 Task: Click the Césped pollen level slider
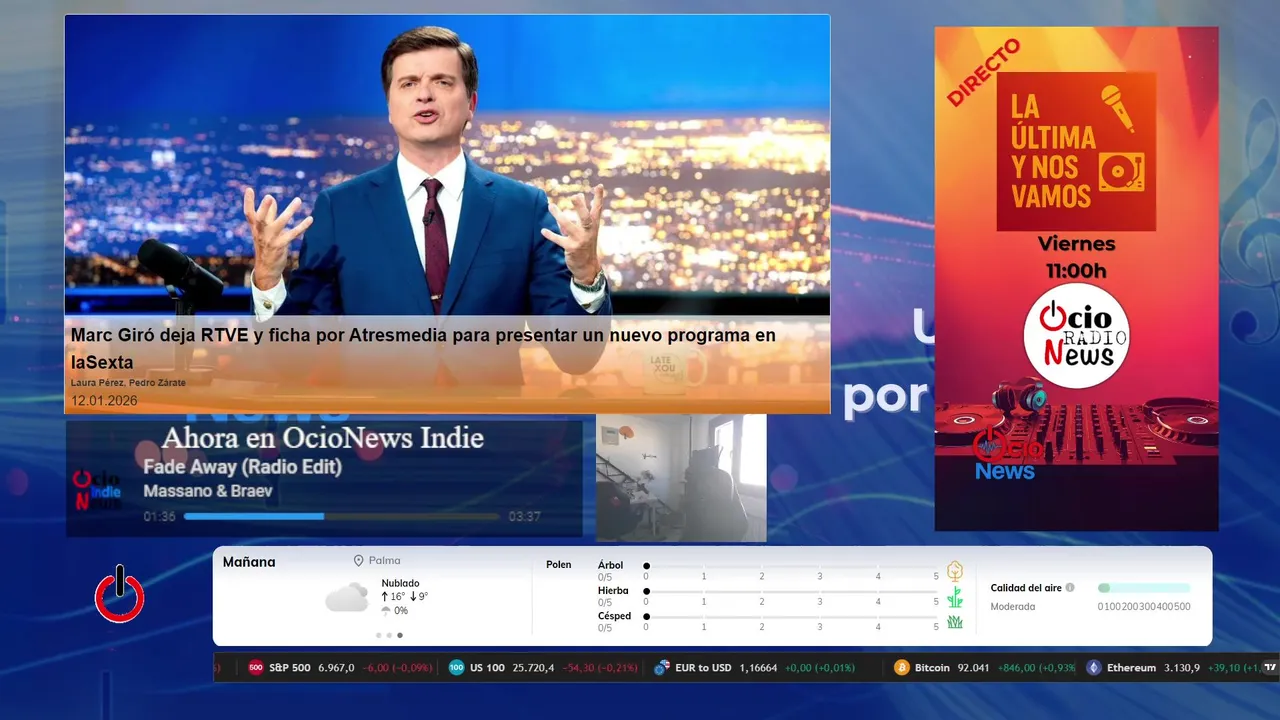pos(791,617)
